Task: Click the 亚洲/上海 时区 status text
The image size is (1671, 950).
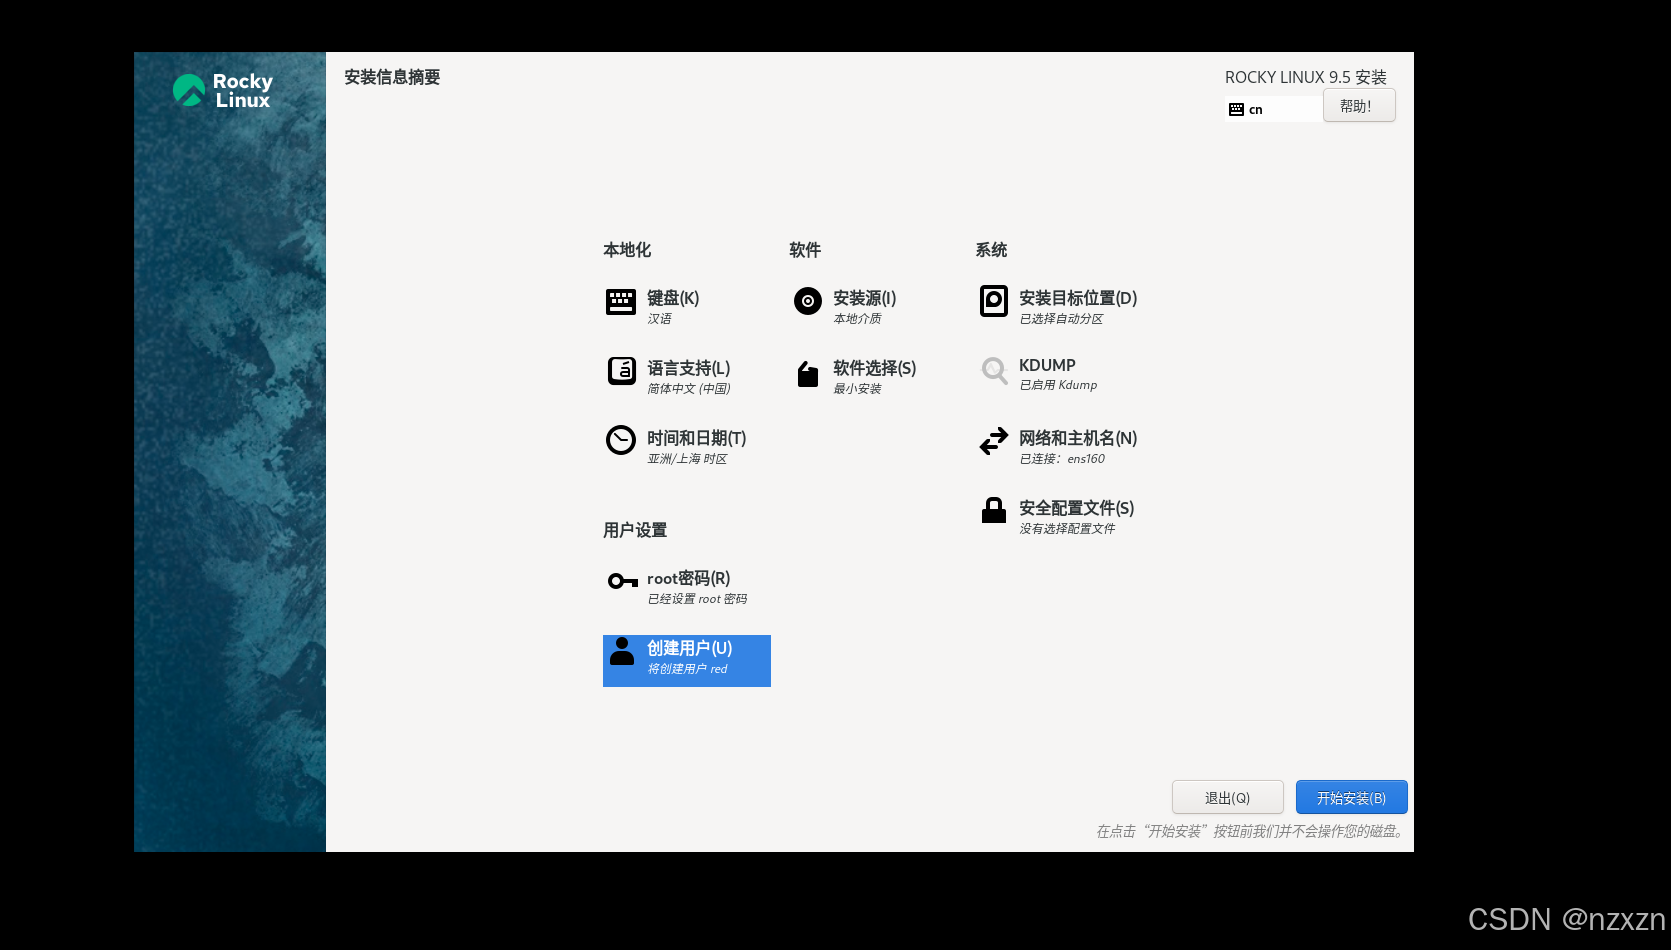Action: click(687, 459)
